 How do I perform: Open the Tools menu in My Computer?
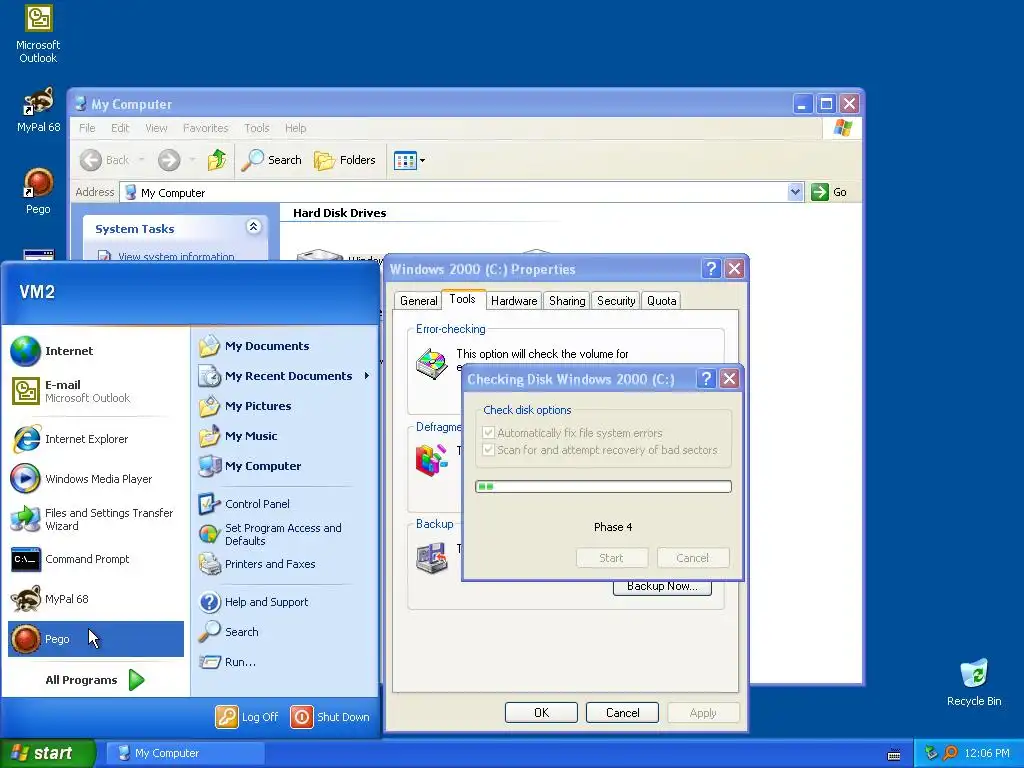[x=257, y=128]
